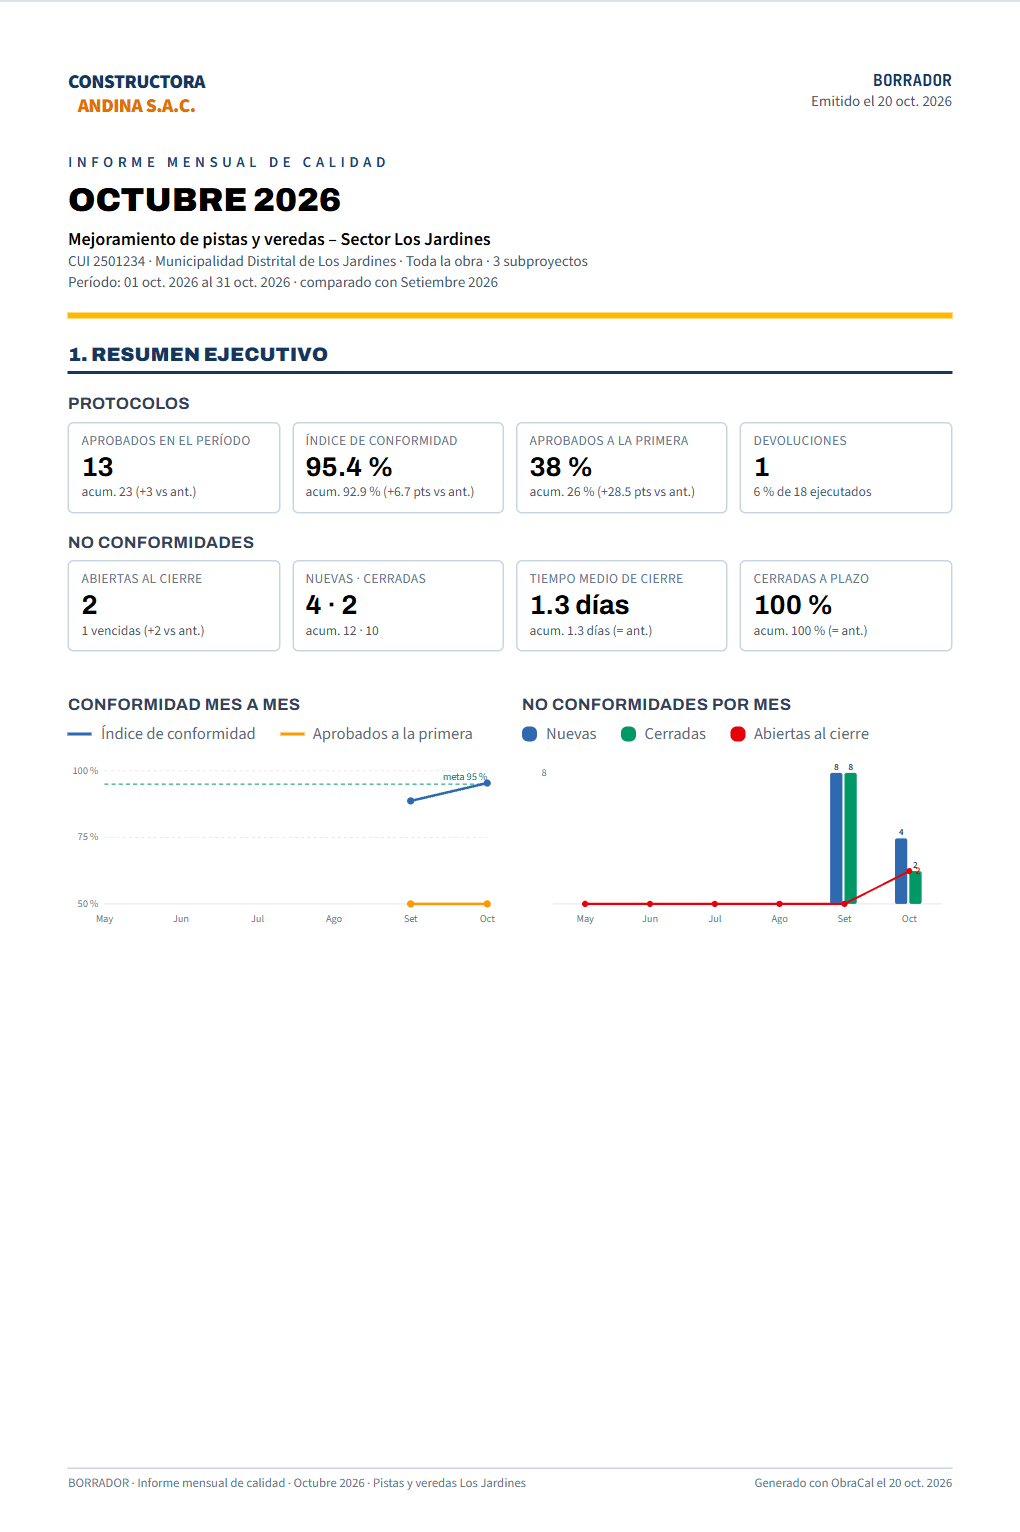Click 'Emitido el 20 oct. 2026' date
This screenshot has width=1020, height=1532.
tap(881, 101)
